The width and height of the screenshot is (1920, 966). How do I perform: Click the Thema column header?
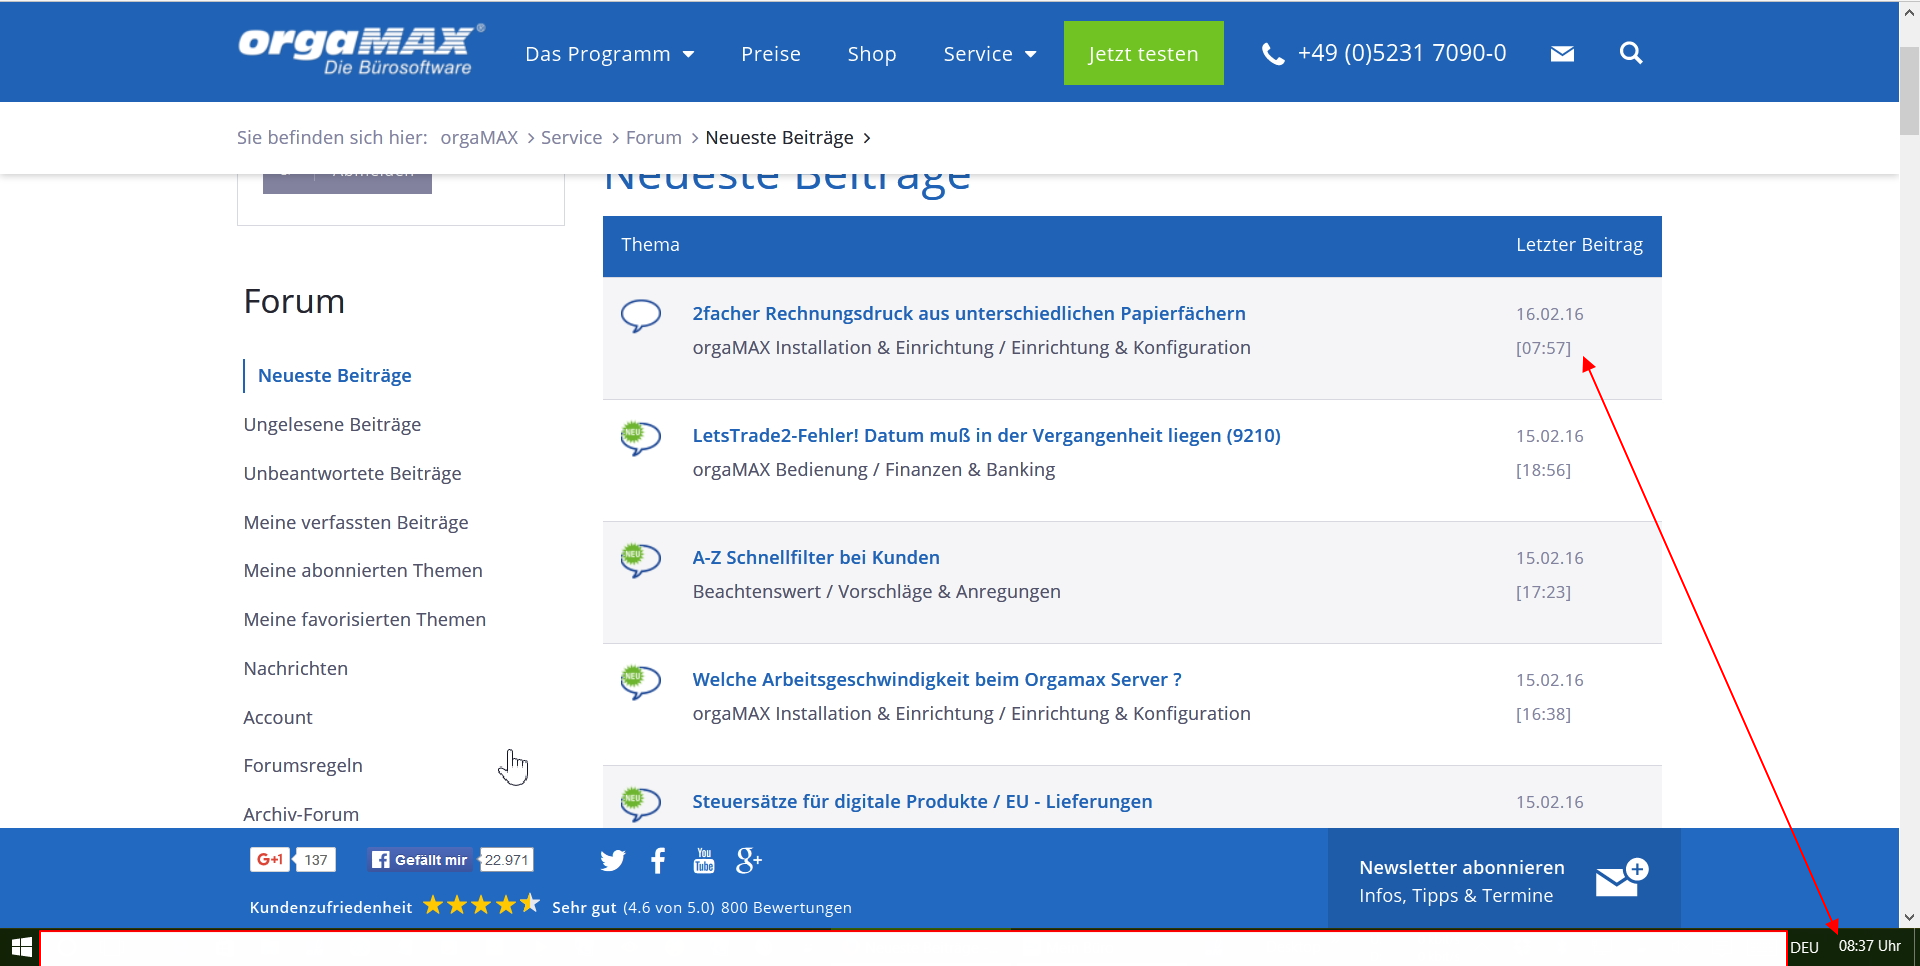[x=650, y=245]
